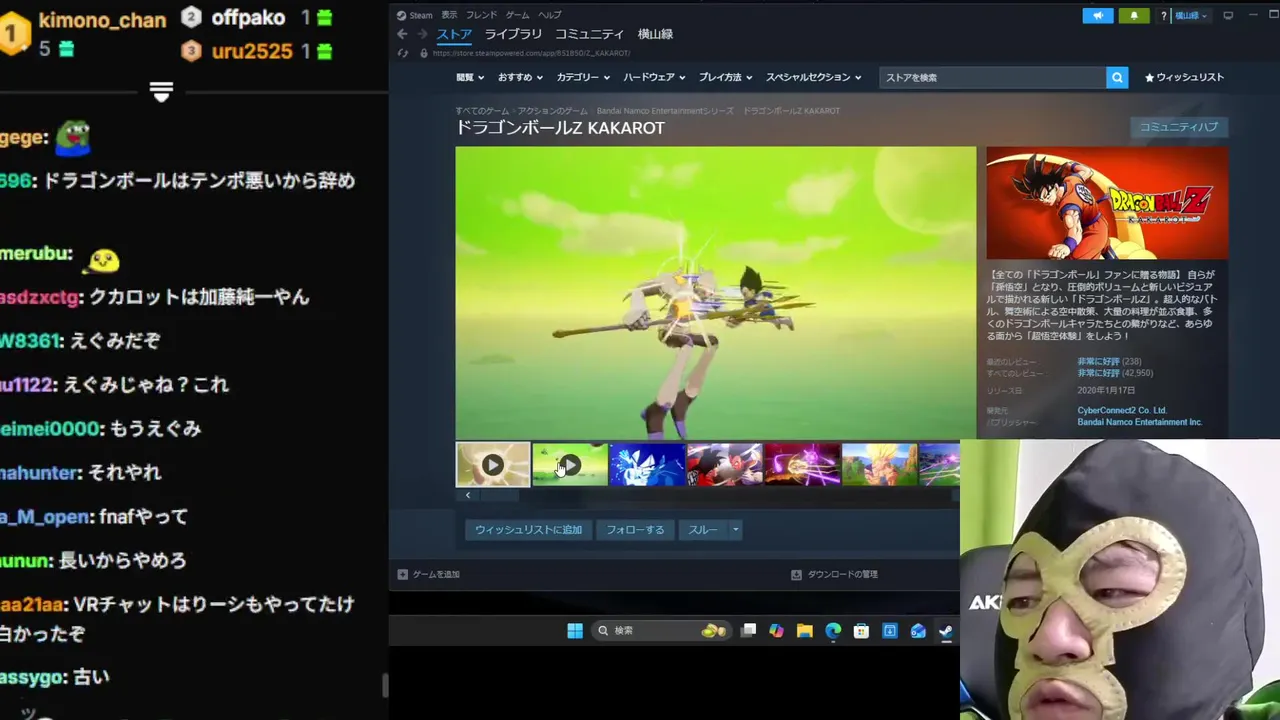The width and height of the screenshot is (1280, 720).
Task: Click the Dragon Ball Z header capsule image
Action: point(1107,203)
